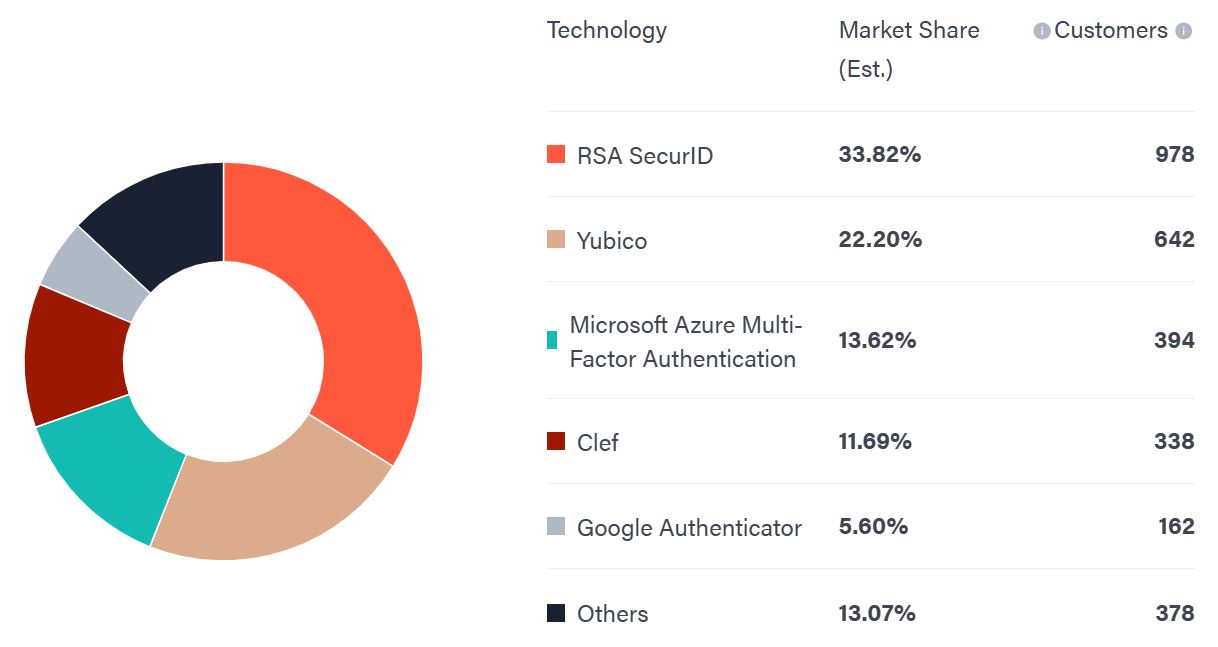Select the teal Azure donut segment
The image size is (1218, 647).
coord(110,460)
